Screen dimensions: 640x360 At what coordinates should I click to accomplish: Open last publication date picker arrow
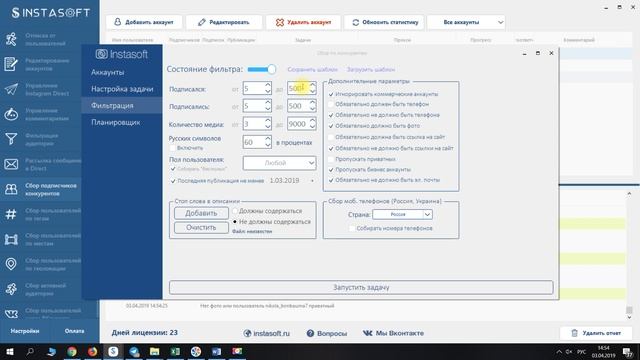tap(312, 180)
